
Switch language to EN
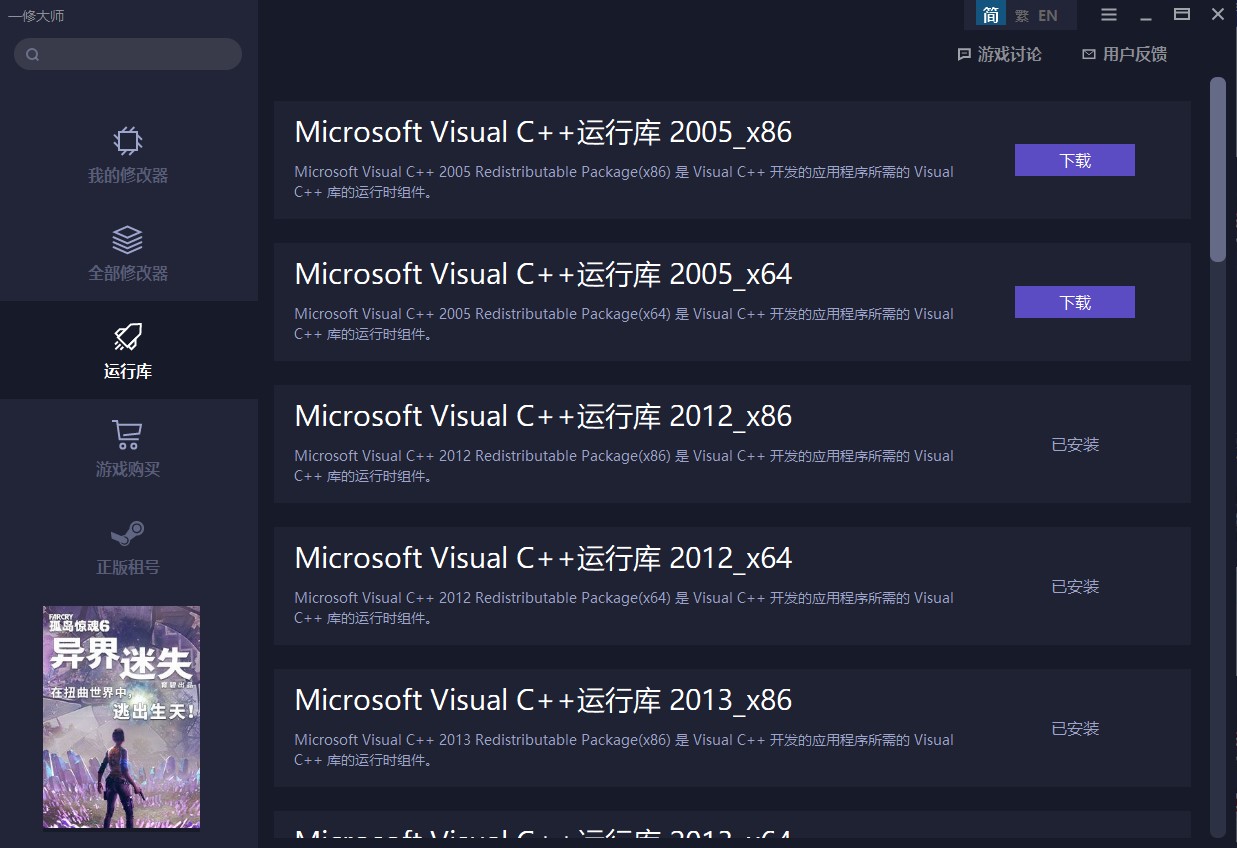coord(1048,15)
